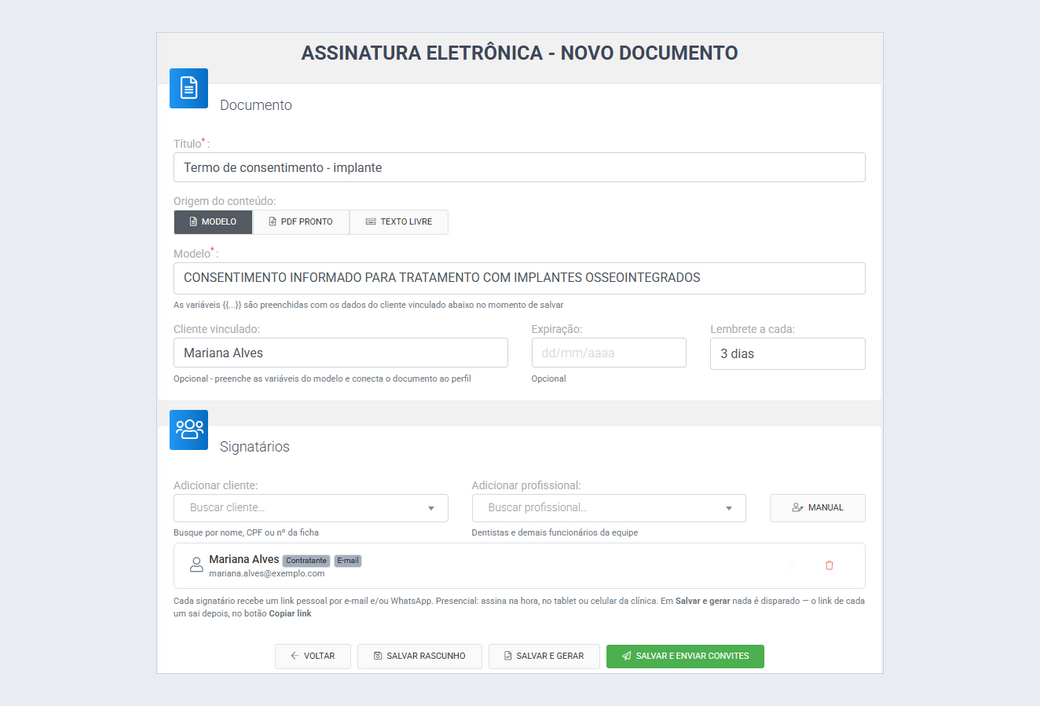This screenshot has height=706, width=1040.
Task: Click the Documento section file icon
Action: [x=188, y=88]
